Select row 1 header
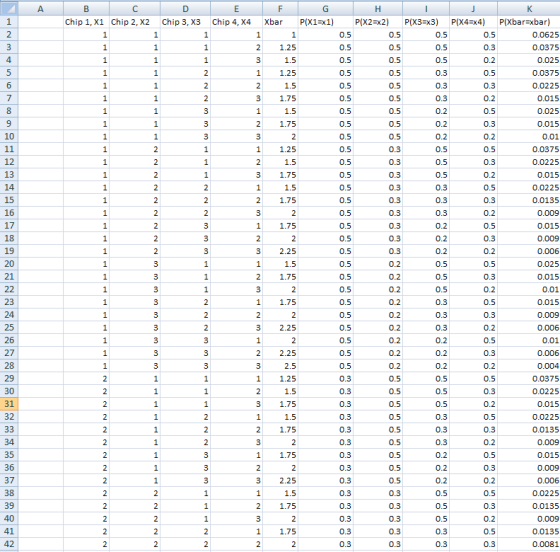The image size is (560, 552). pyautogui.click(x=9, y=22)
